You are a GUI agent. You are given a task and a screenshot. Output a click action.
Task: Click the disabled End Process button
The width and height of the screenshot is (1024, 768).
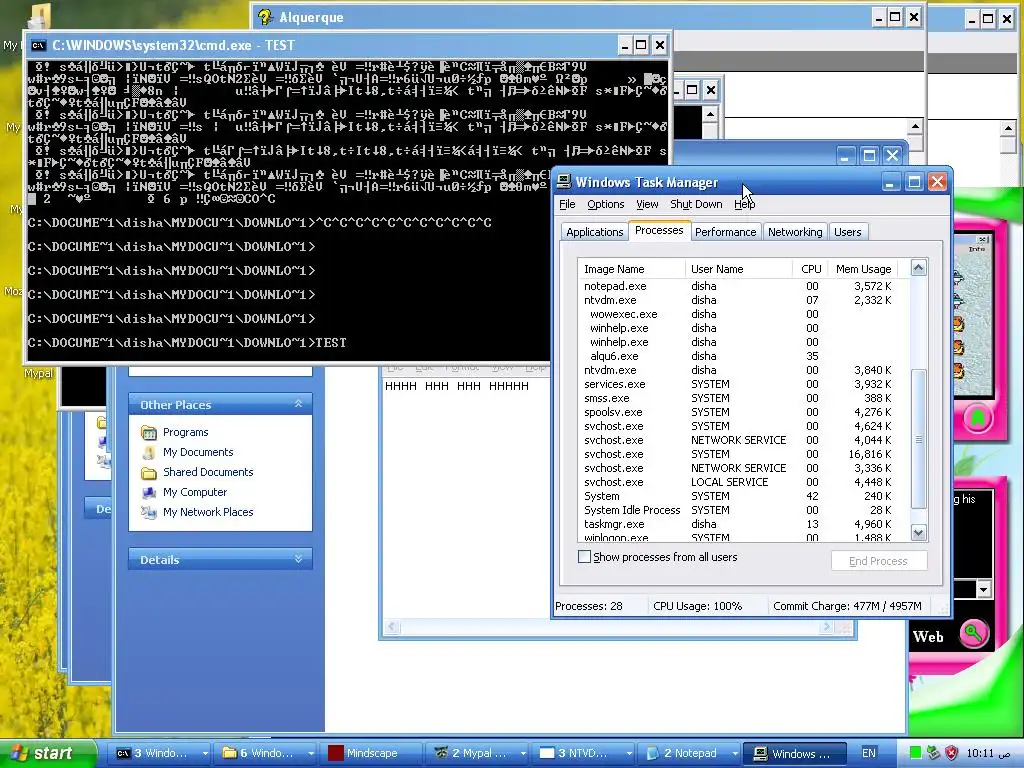[x=879, y=561]
